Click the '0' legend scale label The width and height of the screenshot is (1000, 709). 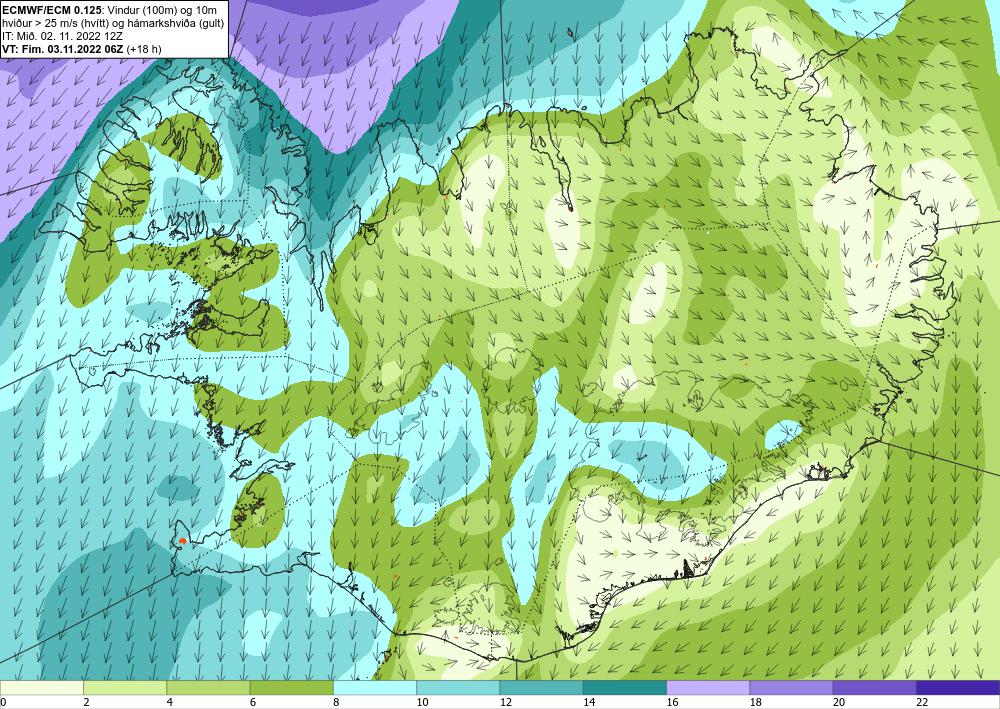(x=3, y=702)
